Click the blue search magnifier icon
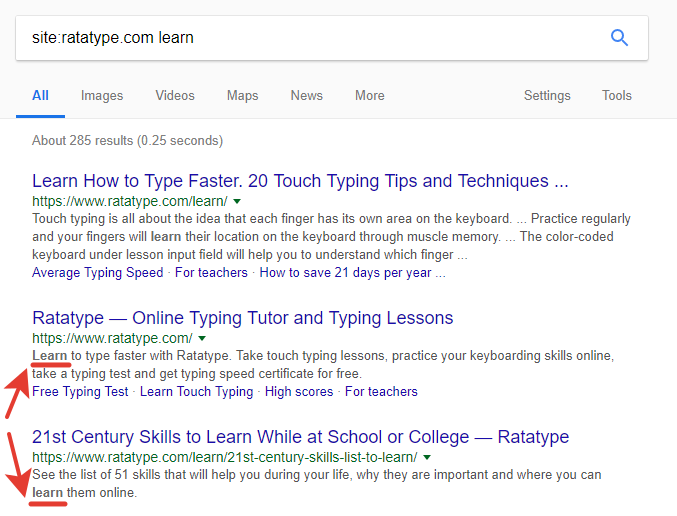Image resolution: width=677 pixels, height=516 pixels. point(619,38)
